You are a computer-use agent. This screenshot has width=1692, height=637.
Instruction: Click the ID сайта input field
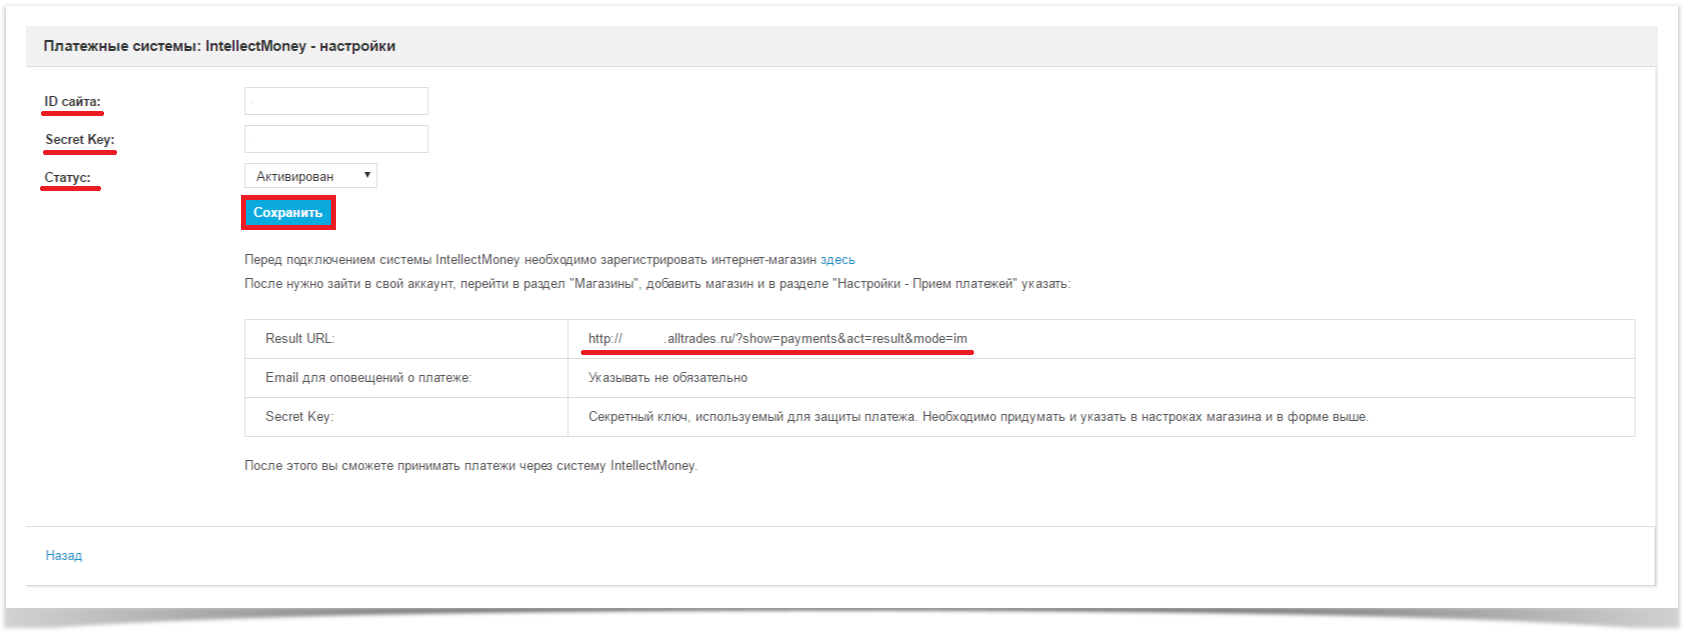336,101
